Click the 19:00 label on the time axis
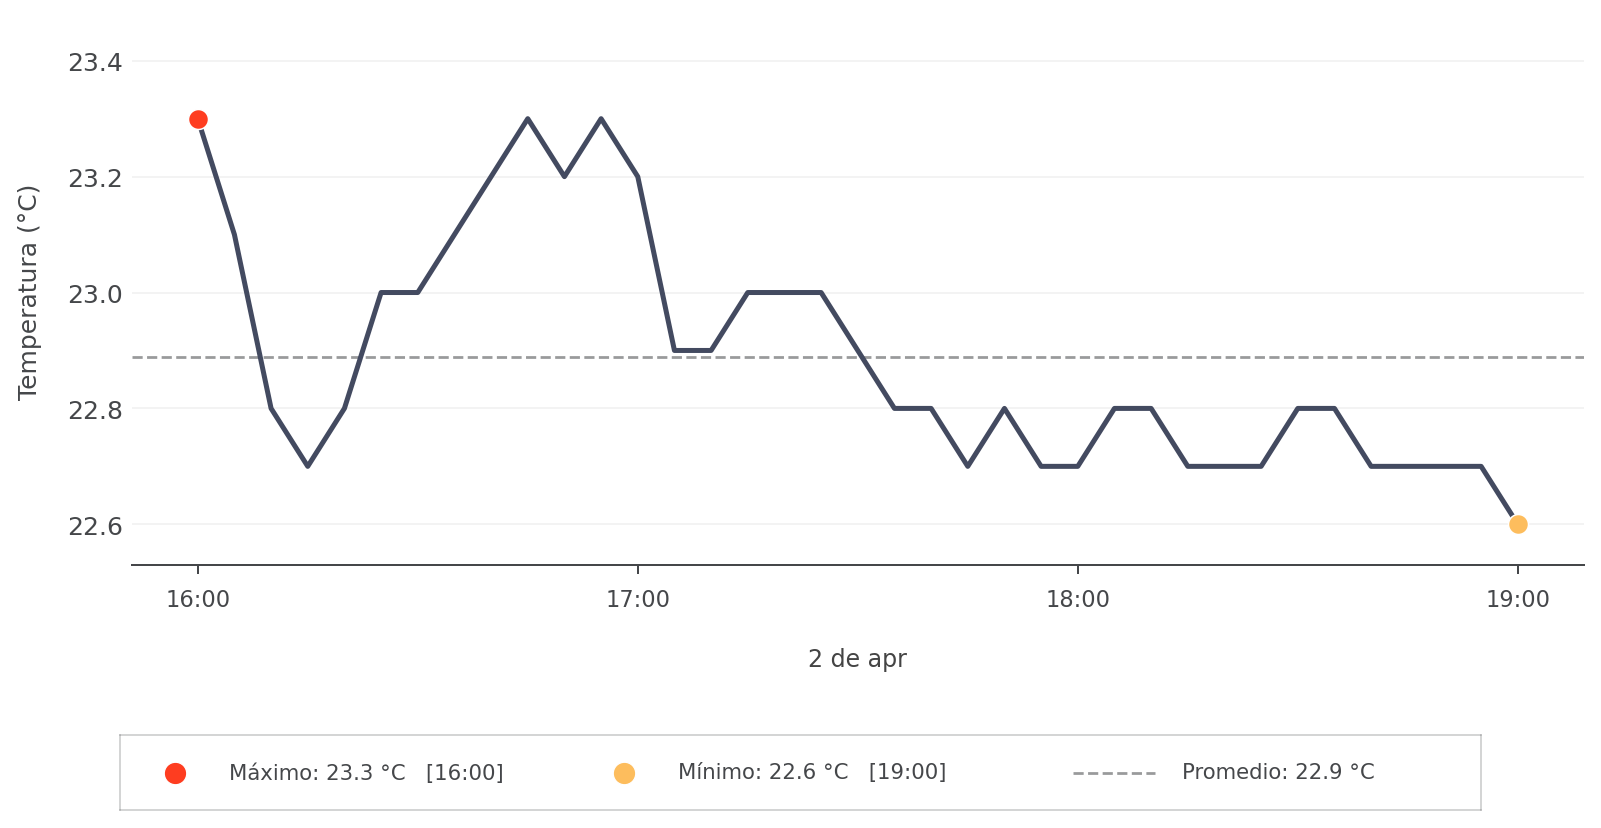 [x=1518, y=600]
